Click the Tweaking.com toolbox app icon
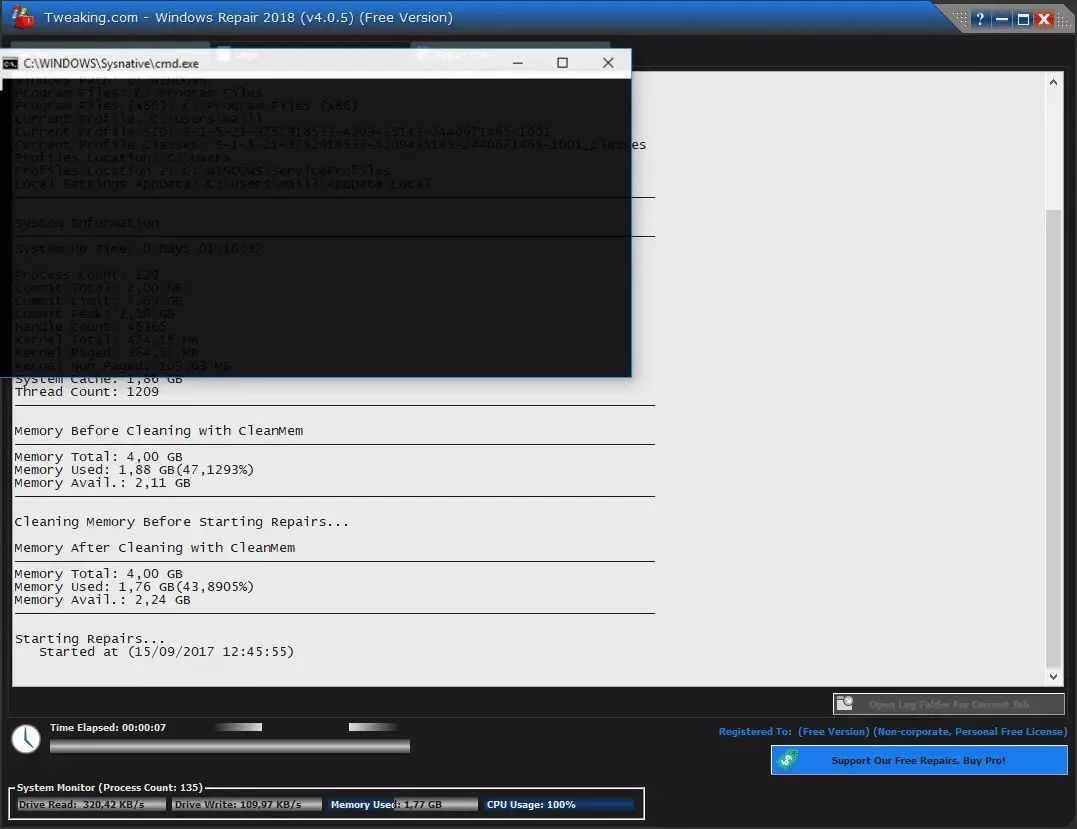The width and height of the screenshot is (1077, 829). click(x=23, y=17)
